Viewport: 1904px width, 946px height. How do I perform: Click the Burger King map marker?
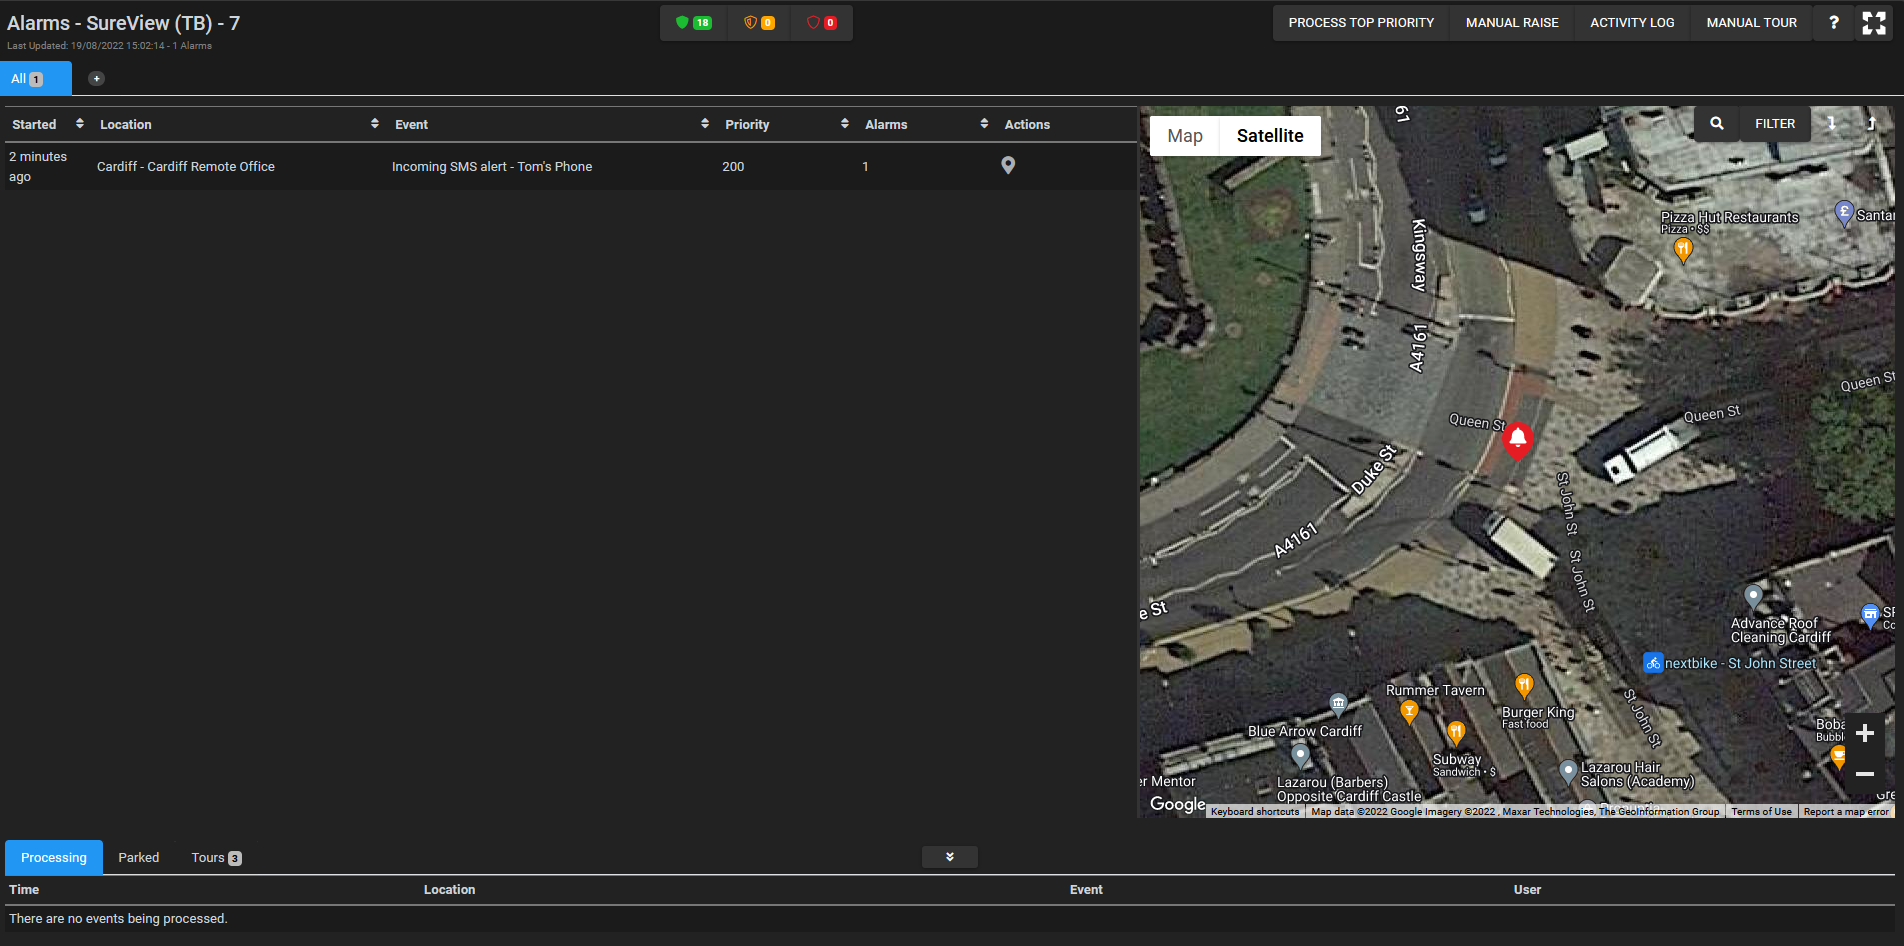[1524, 686]
